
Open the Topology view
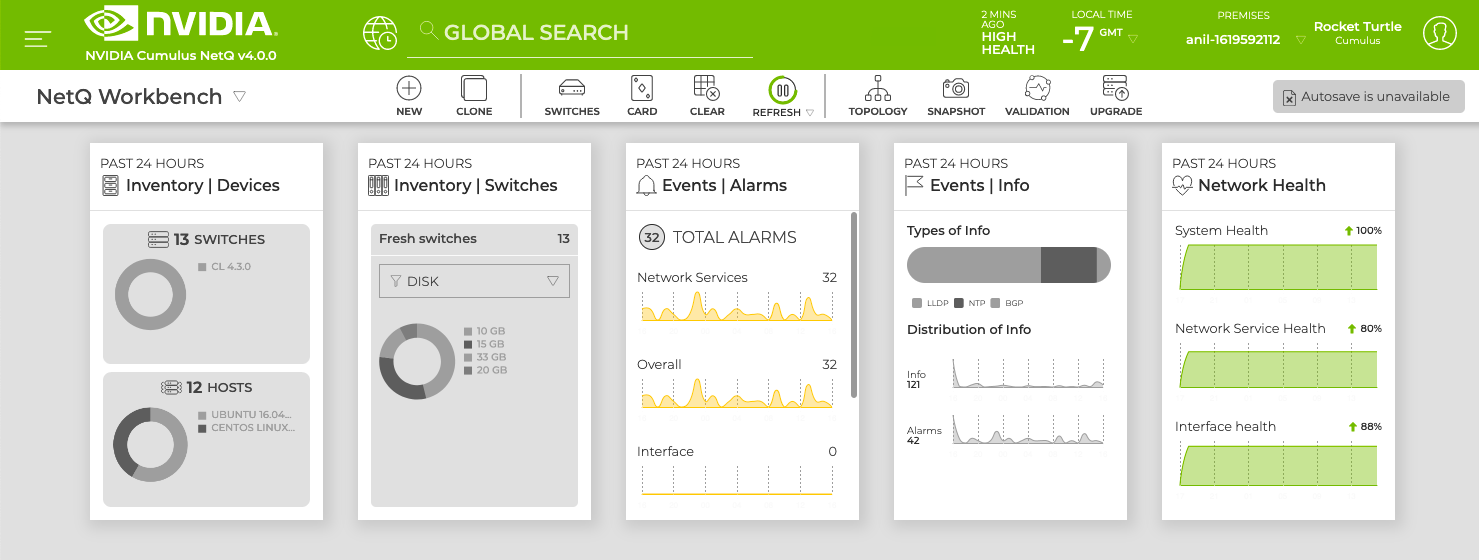click(878, 96)
